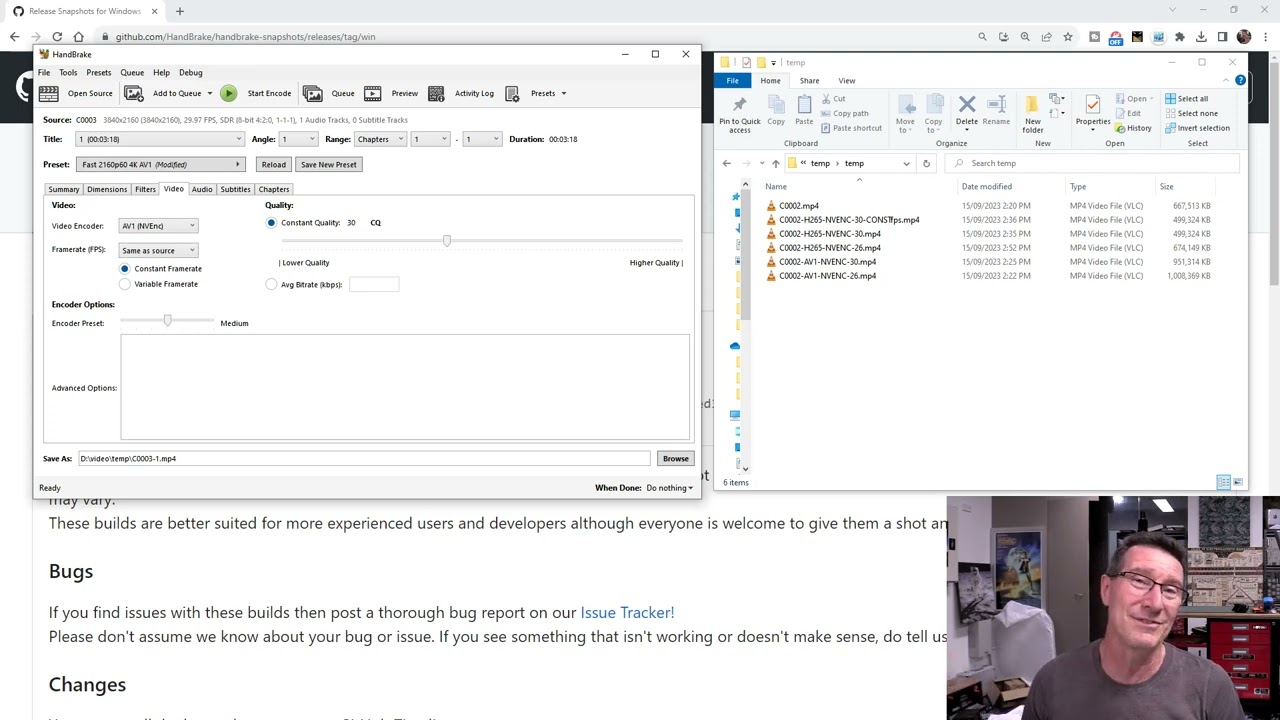
Task: Click the Save As file path field
Action: tap(364, 459)
